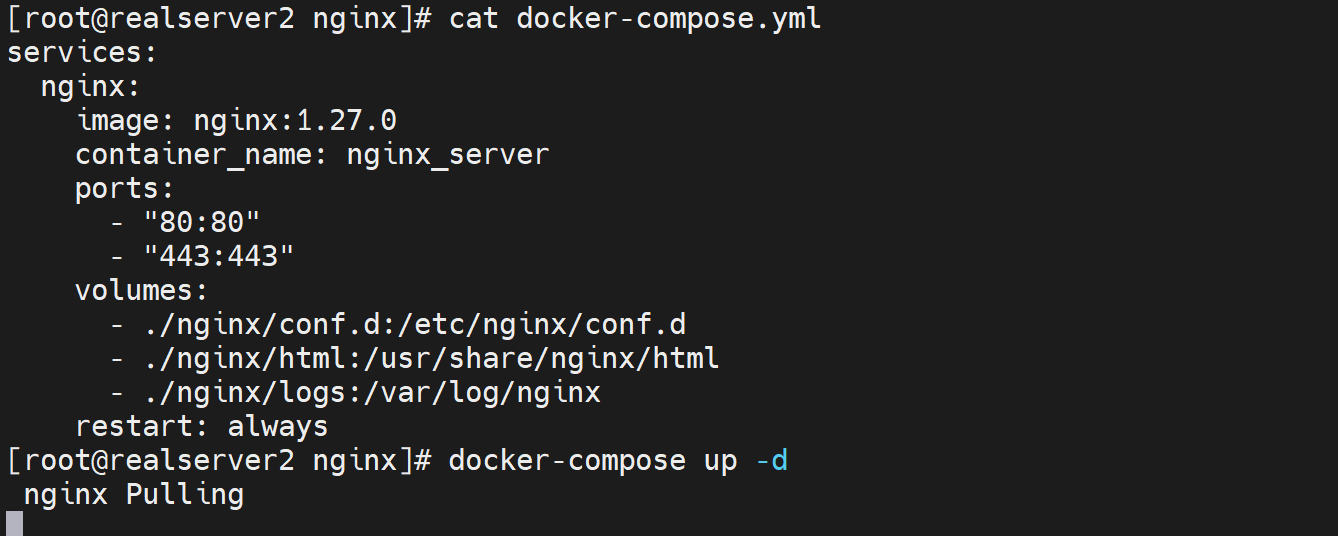The height and width of the screenshot is (536, 1338).
Task: Click the docker-compose.yml filename in the cat command
Action: click(668, 19)
